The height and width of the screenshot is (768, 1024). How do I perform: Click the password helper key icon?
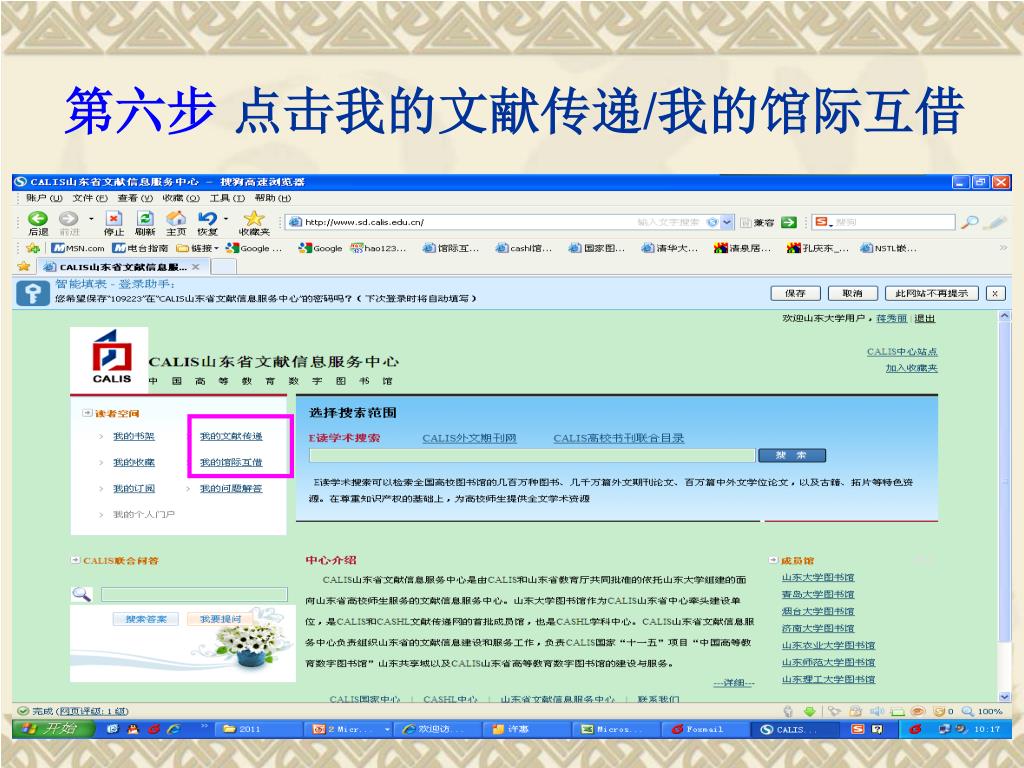pos(33,293)
